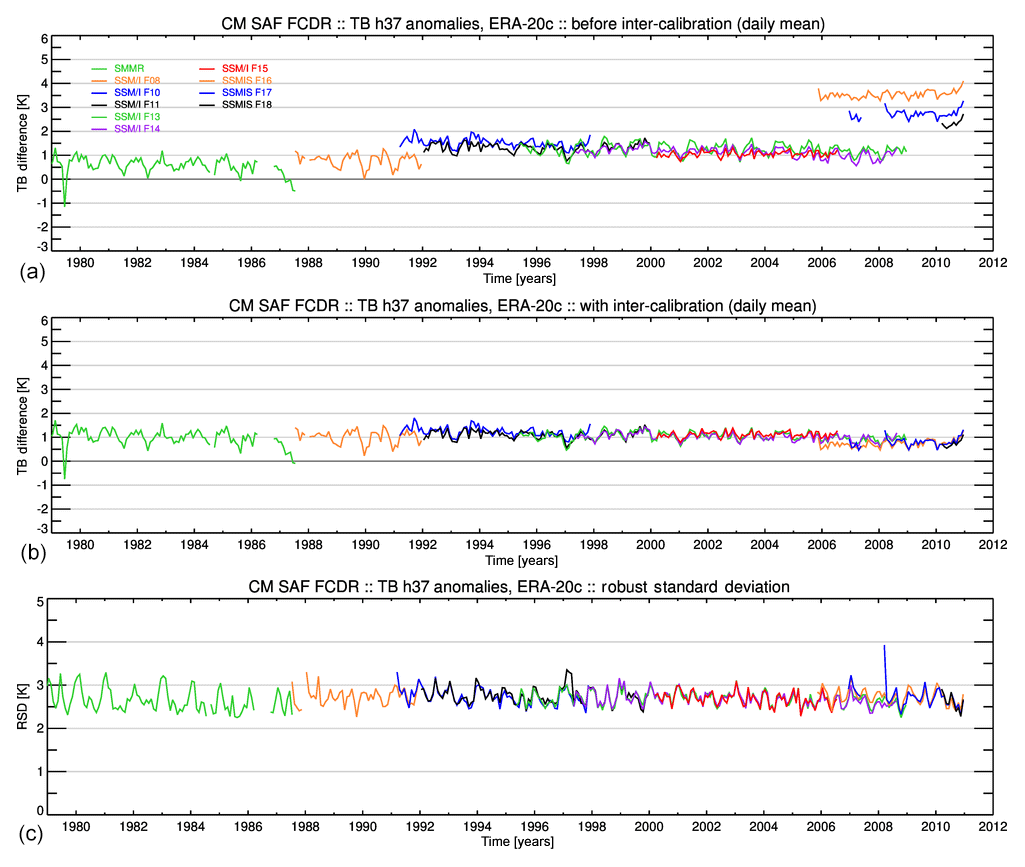The height and width of the screenshot is (867, 1025).
Task: Click the 'with inter-calibration' chart title
Action: tap(520, 306)
